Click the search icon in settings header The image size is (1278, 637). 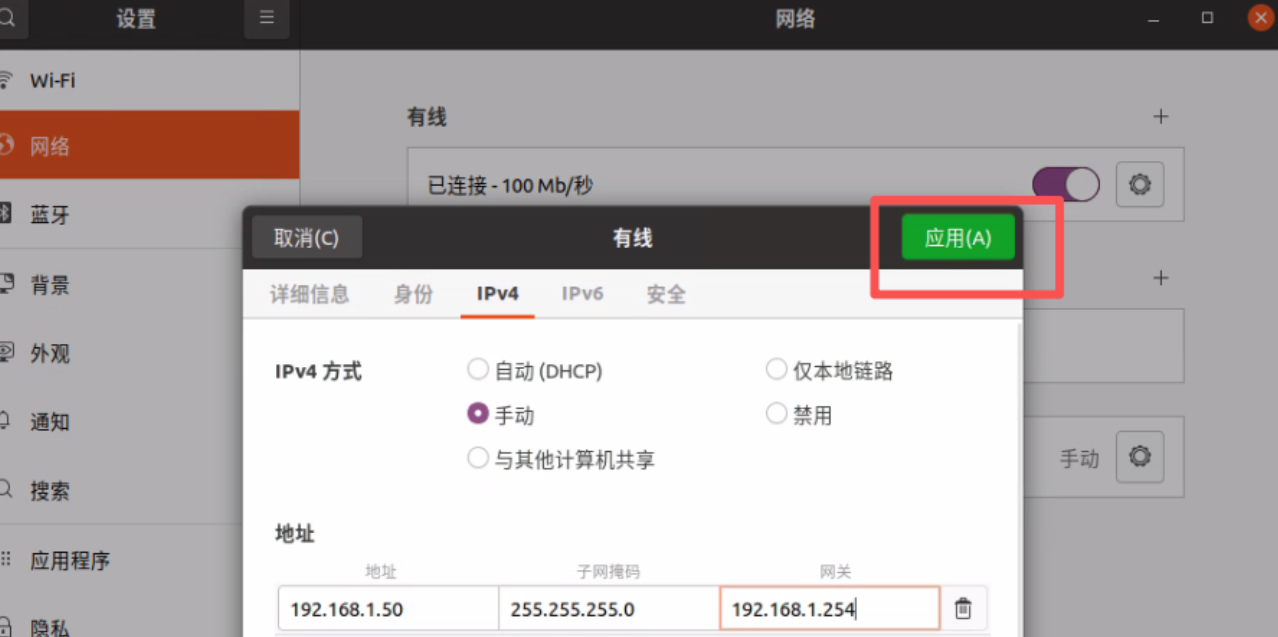[x=8, y=18]
